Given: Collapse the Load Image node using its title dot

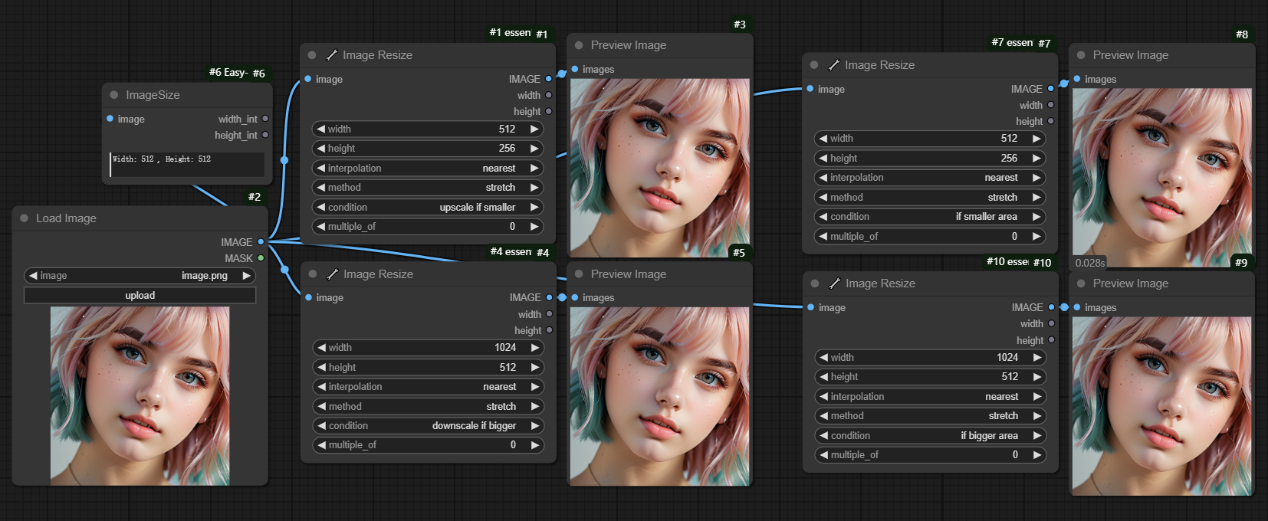Looking at the screenshot, I should 22,218.
